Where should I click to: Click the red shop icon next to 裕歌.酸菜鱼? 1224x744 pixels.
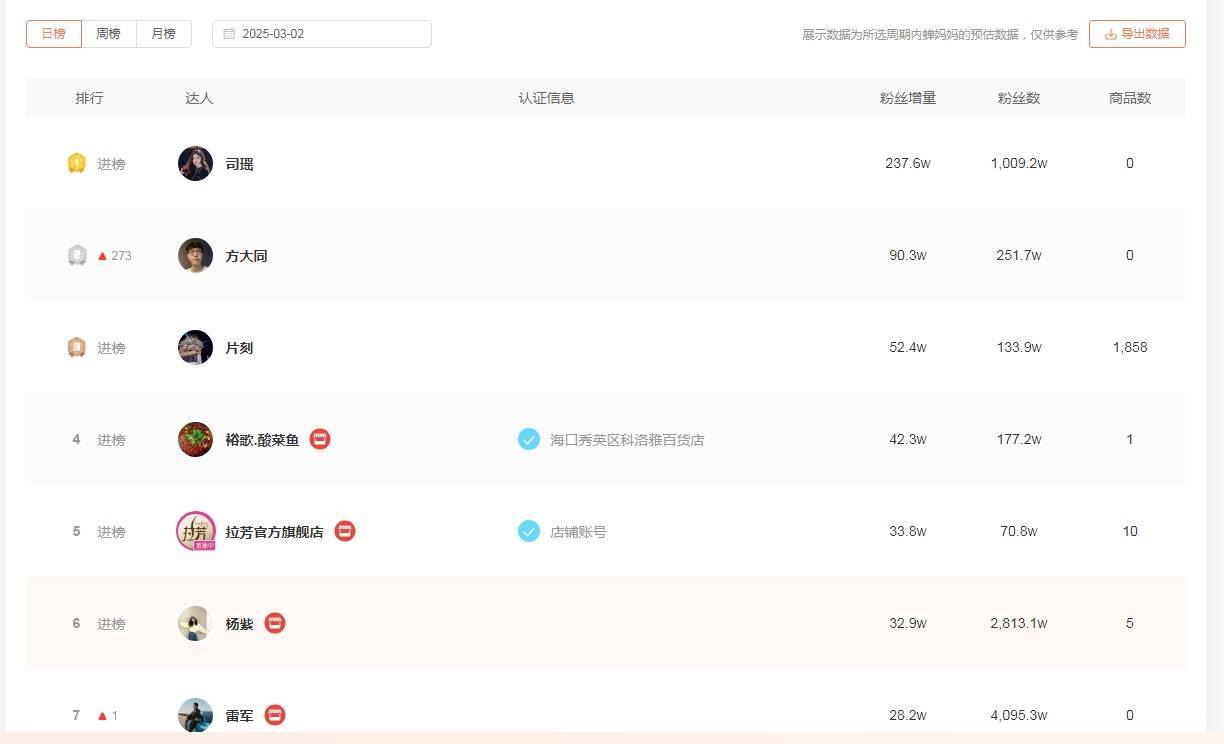click(319, 439)
